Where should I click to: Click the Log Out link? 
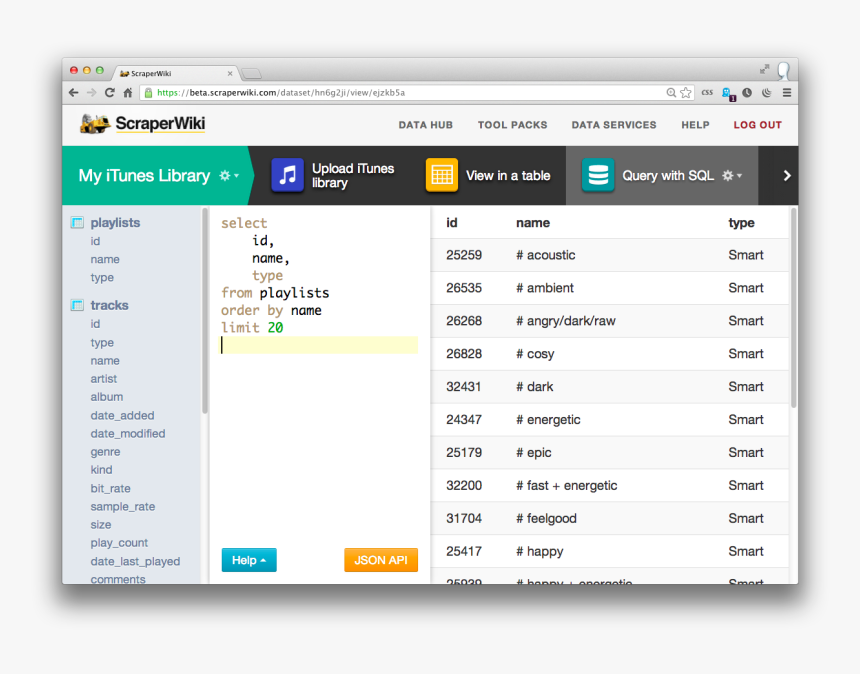[x=757, y=125]
